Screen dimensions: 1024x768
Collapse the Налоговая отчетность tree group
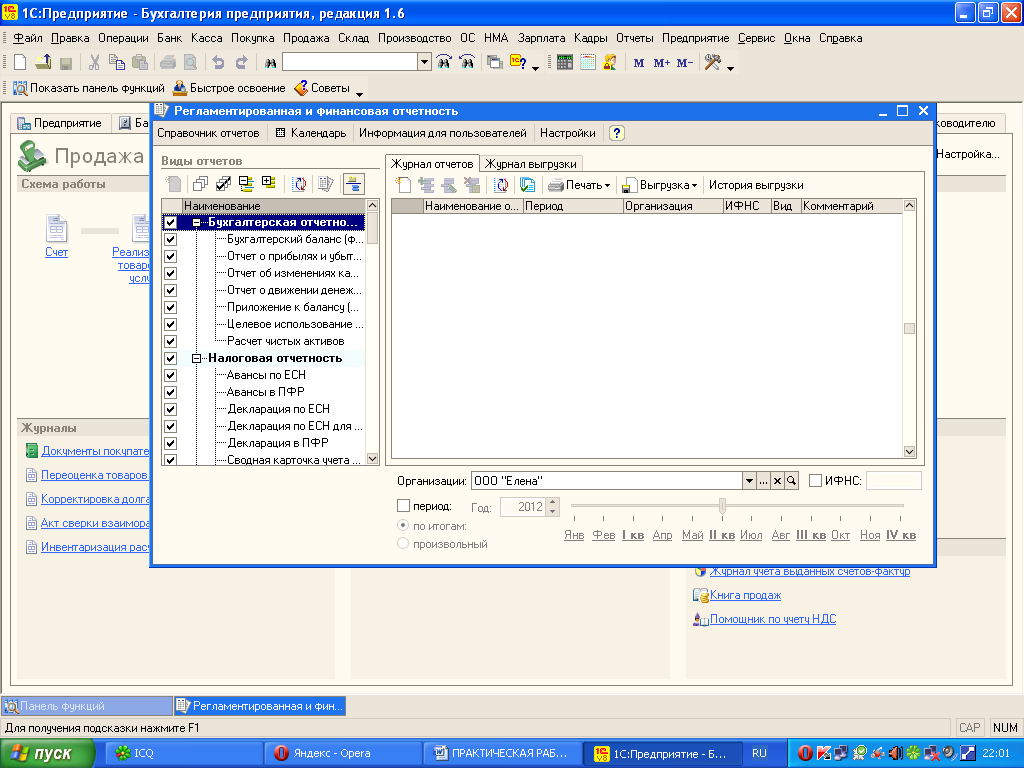click(x=196, y=359)
